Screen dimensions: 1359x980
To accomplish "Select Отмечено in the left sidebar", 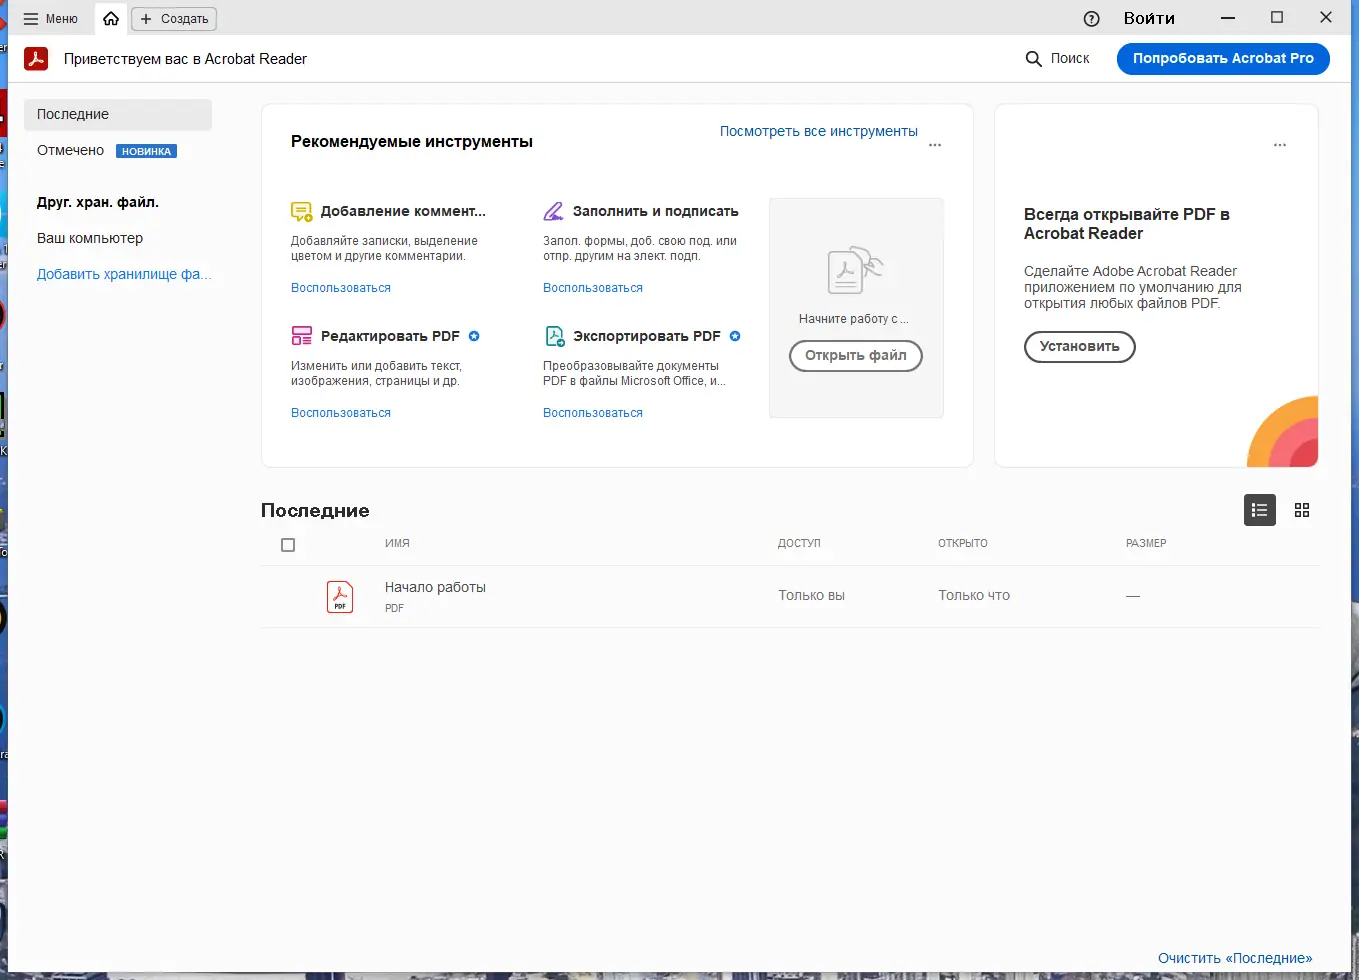I will pos(71,150).
